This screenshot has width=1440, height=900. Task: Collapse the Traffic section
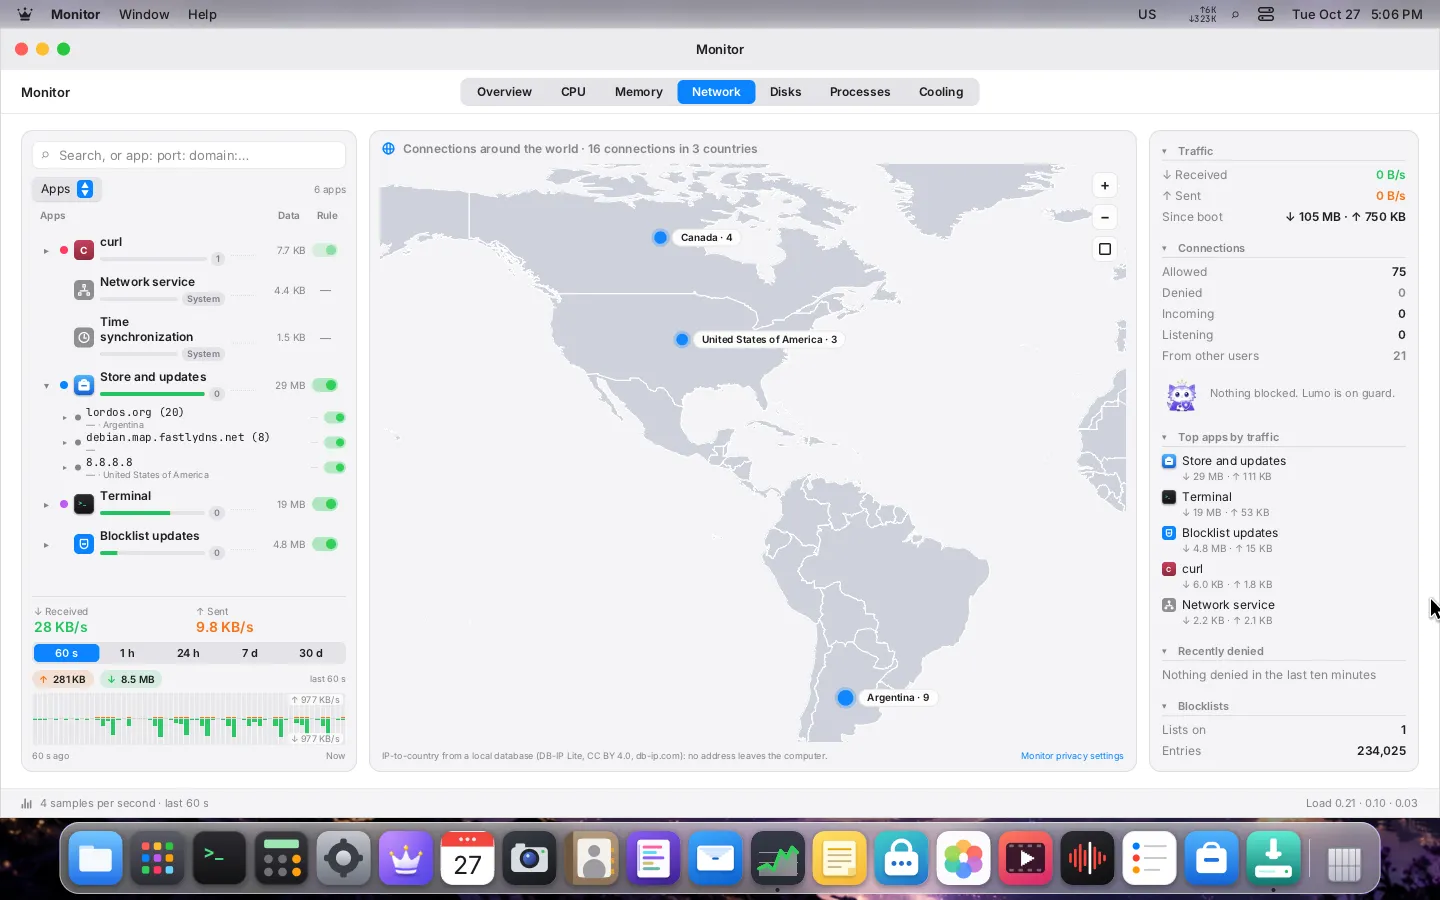1164,151
